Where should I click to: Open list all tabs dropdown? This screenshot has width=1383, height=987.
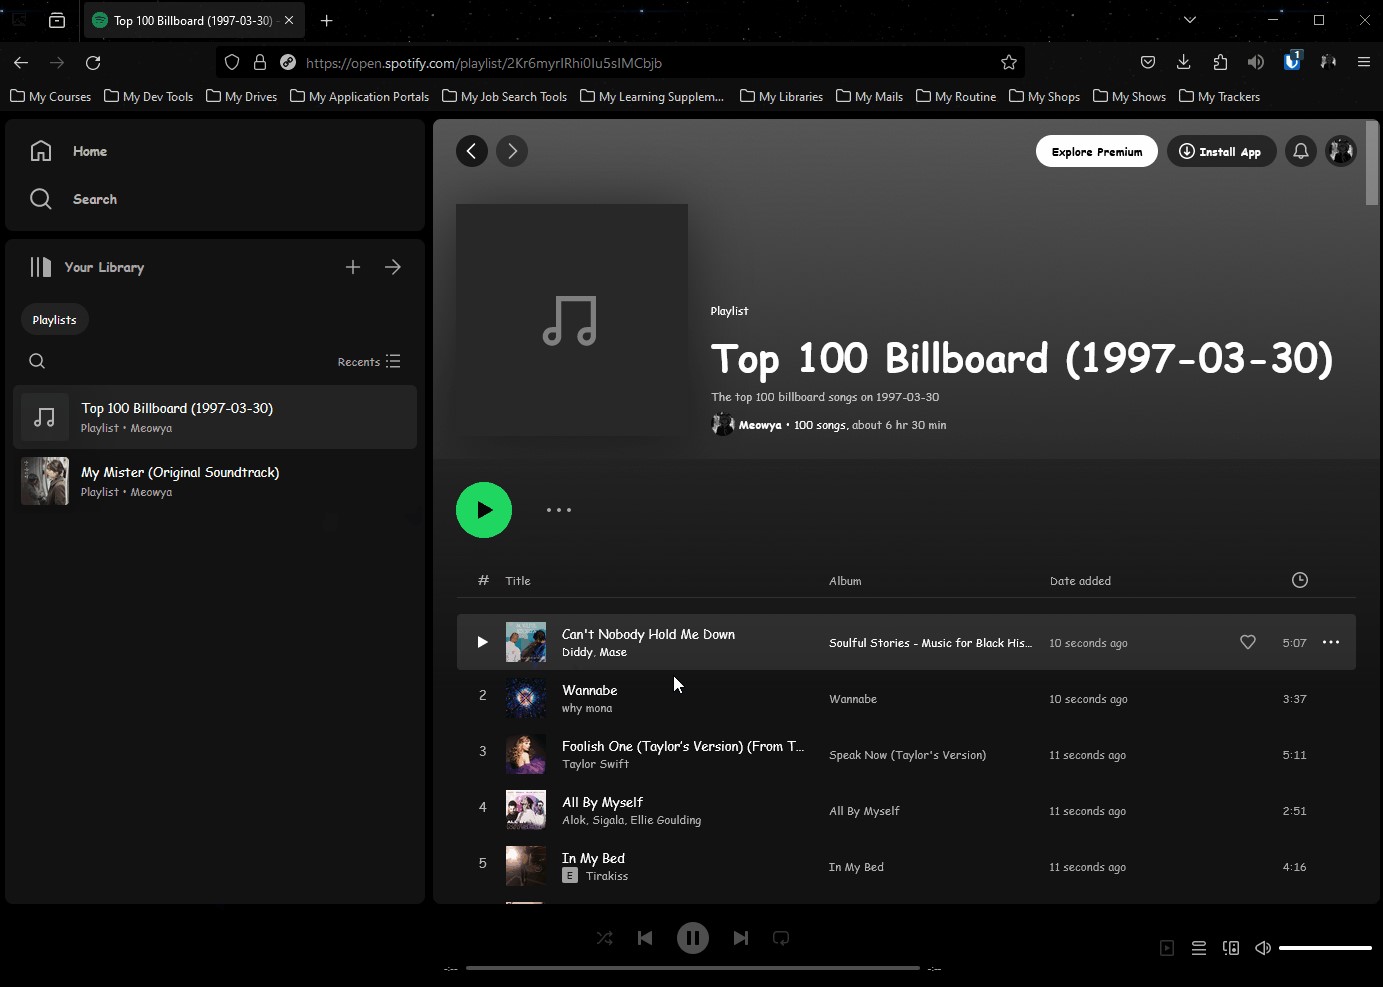click(x=1190, y=20)
